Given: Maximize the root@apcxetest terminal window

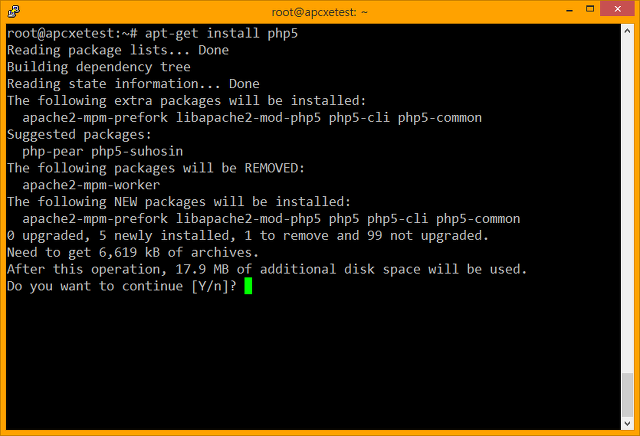Looking at the screenshot, I should point(590,9).
